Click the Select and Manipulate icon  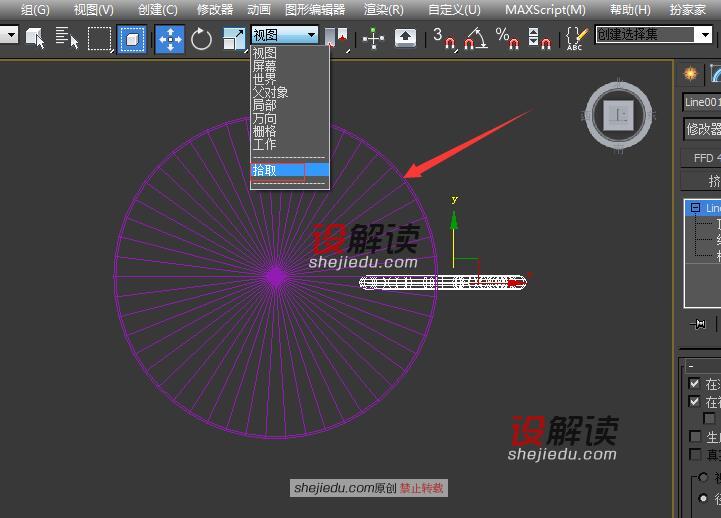(373, 38)
